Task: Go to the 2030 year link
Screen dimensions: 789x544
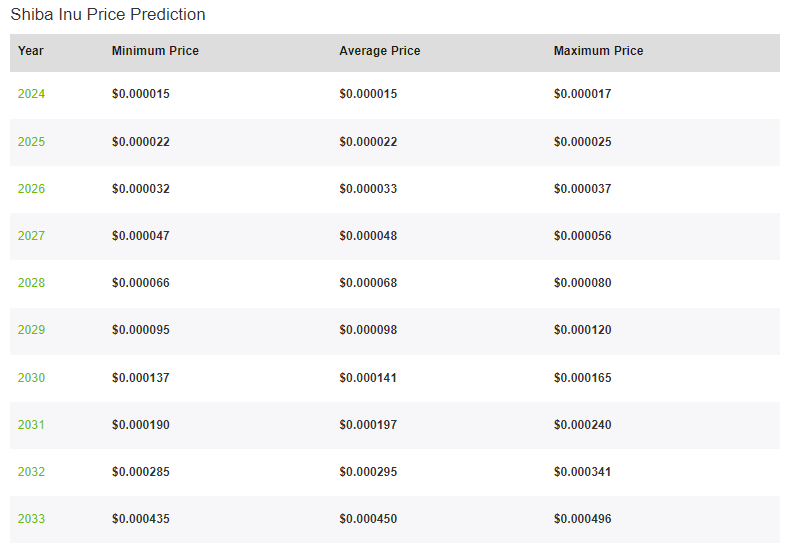Action: 31,378
